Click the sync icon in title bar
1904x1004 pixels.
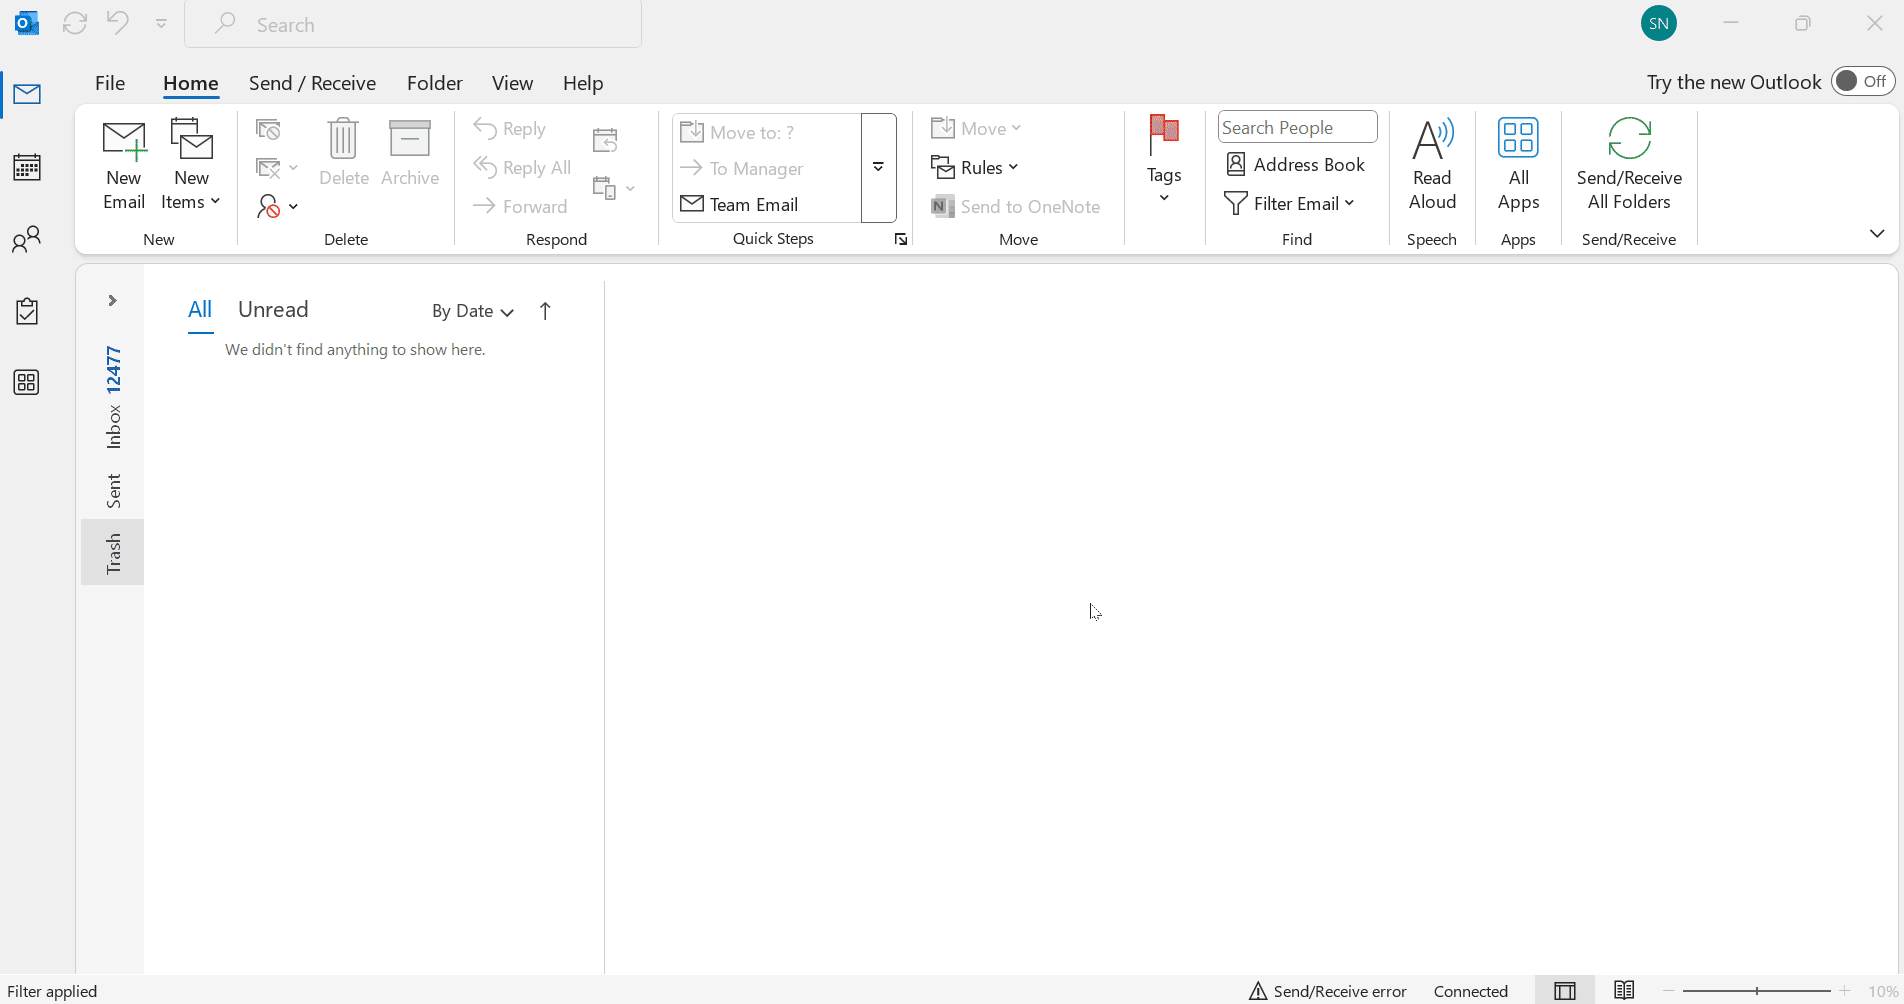(75, 23)
